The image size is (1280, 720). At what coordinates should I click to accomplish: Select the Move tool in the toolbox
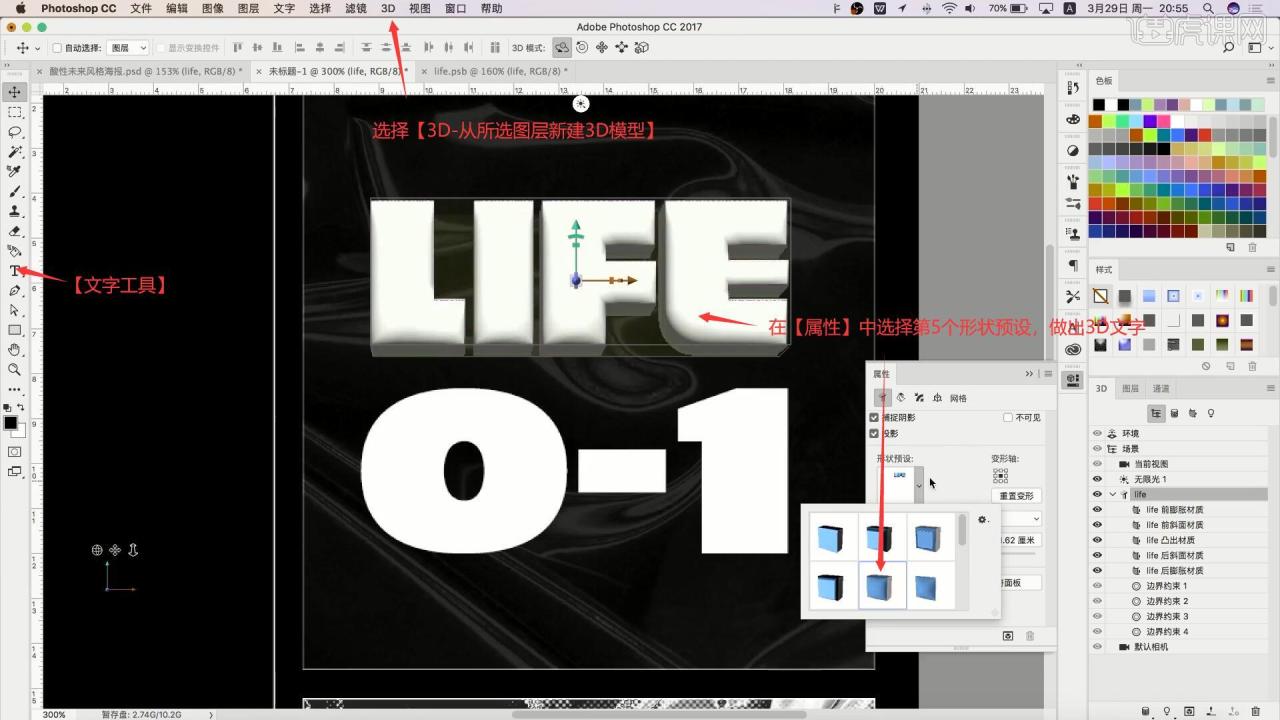(15, 92)
